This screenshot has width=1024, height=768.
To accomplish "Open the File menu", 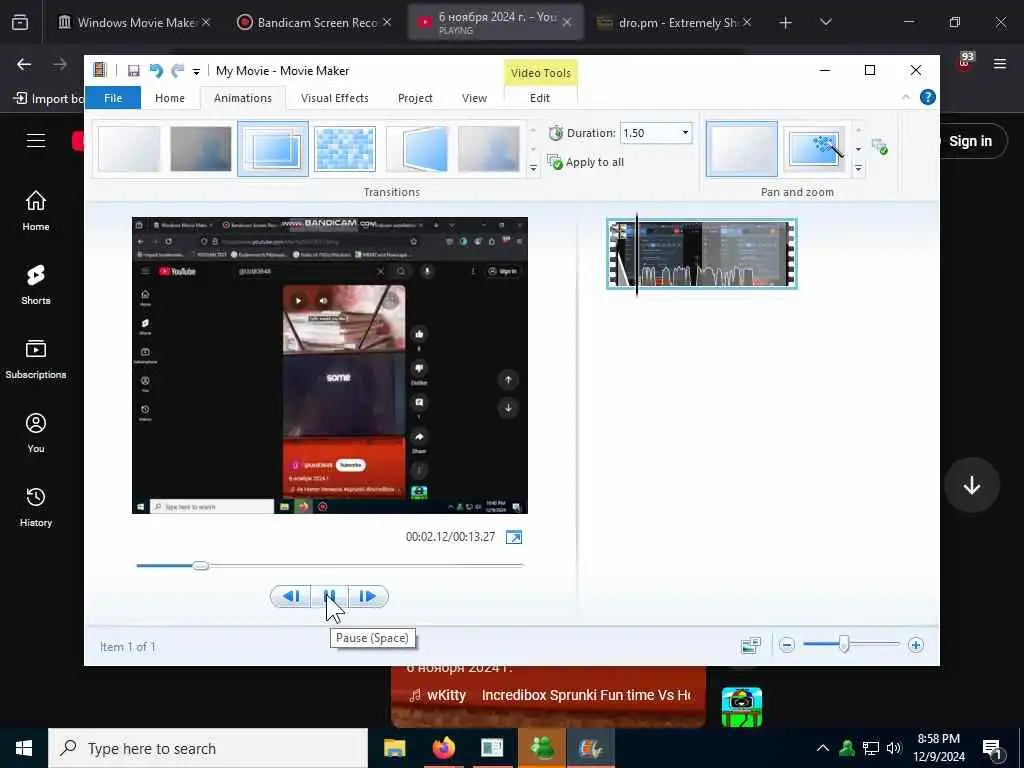I will 113,98.
